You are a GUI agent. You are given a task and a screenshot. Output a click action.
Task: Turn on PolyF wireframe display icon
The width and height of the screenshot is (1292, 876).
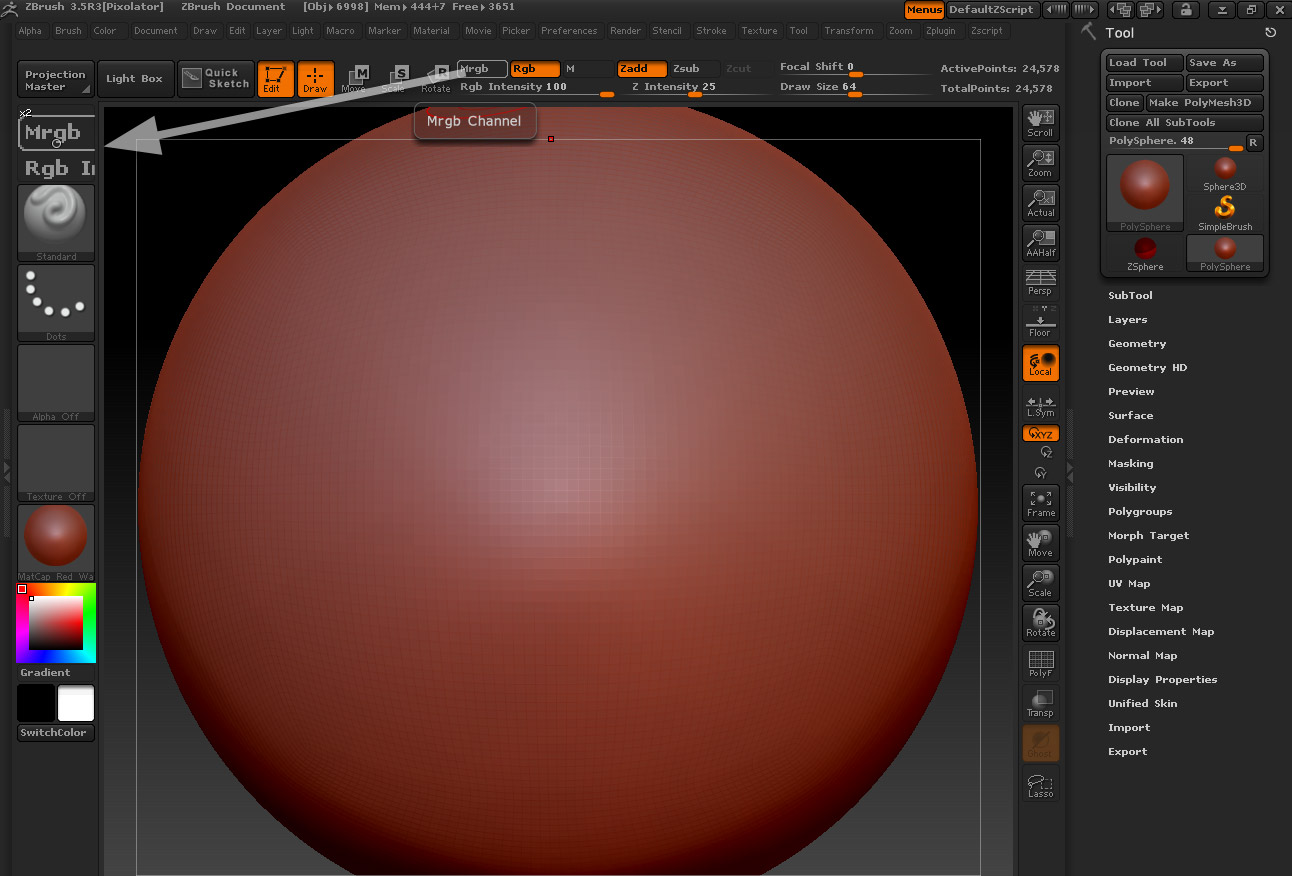coord(1040,663)
